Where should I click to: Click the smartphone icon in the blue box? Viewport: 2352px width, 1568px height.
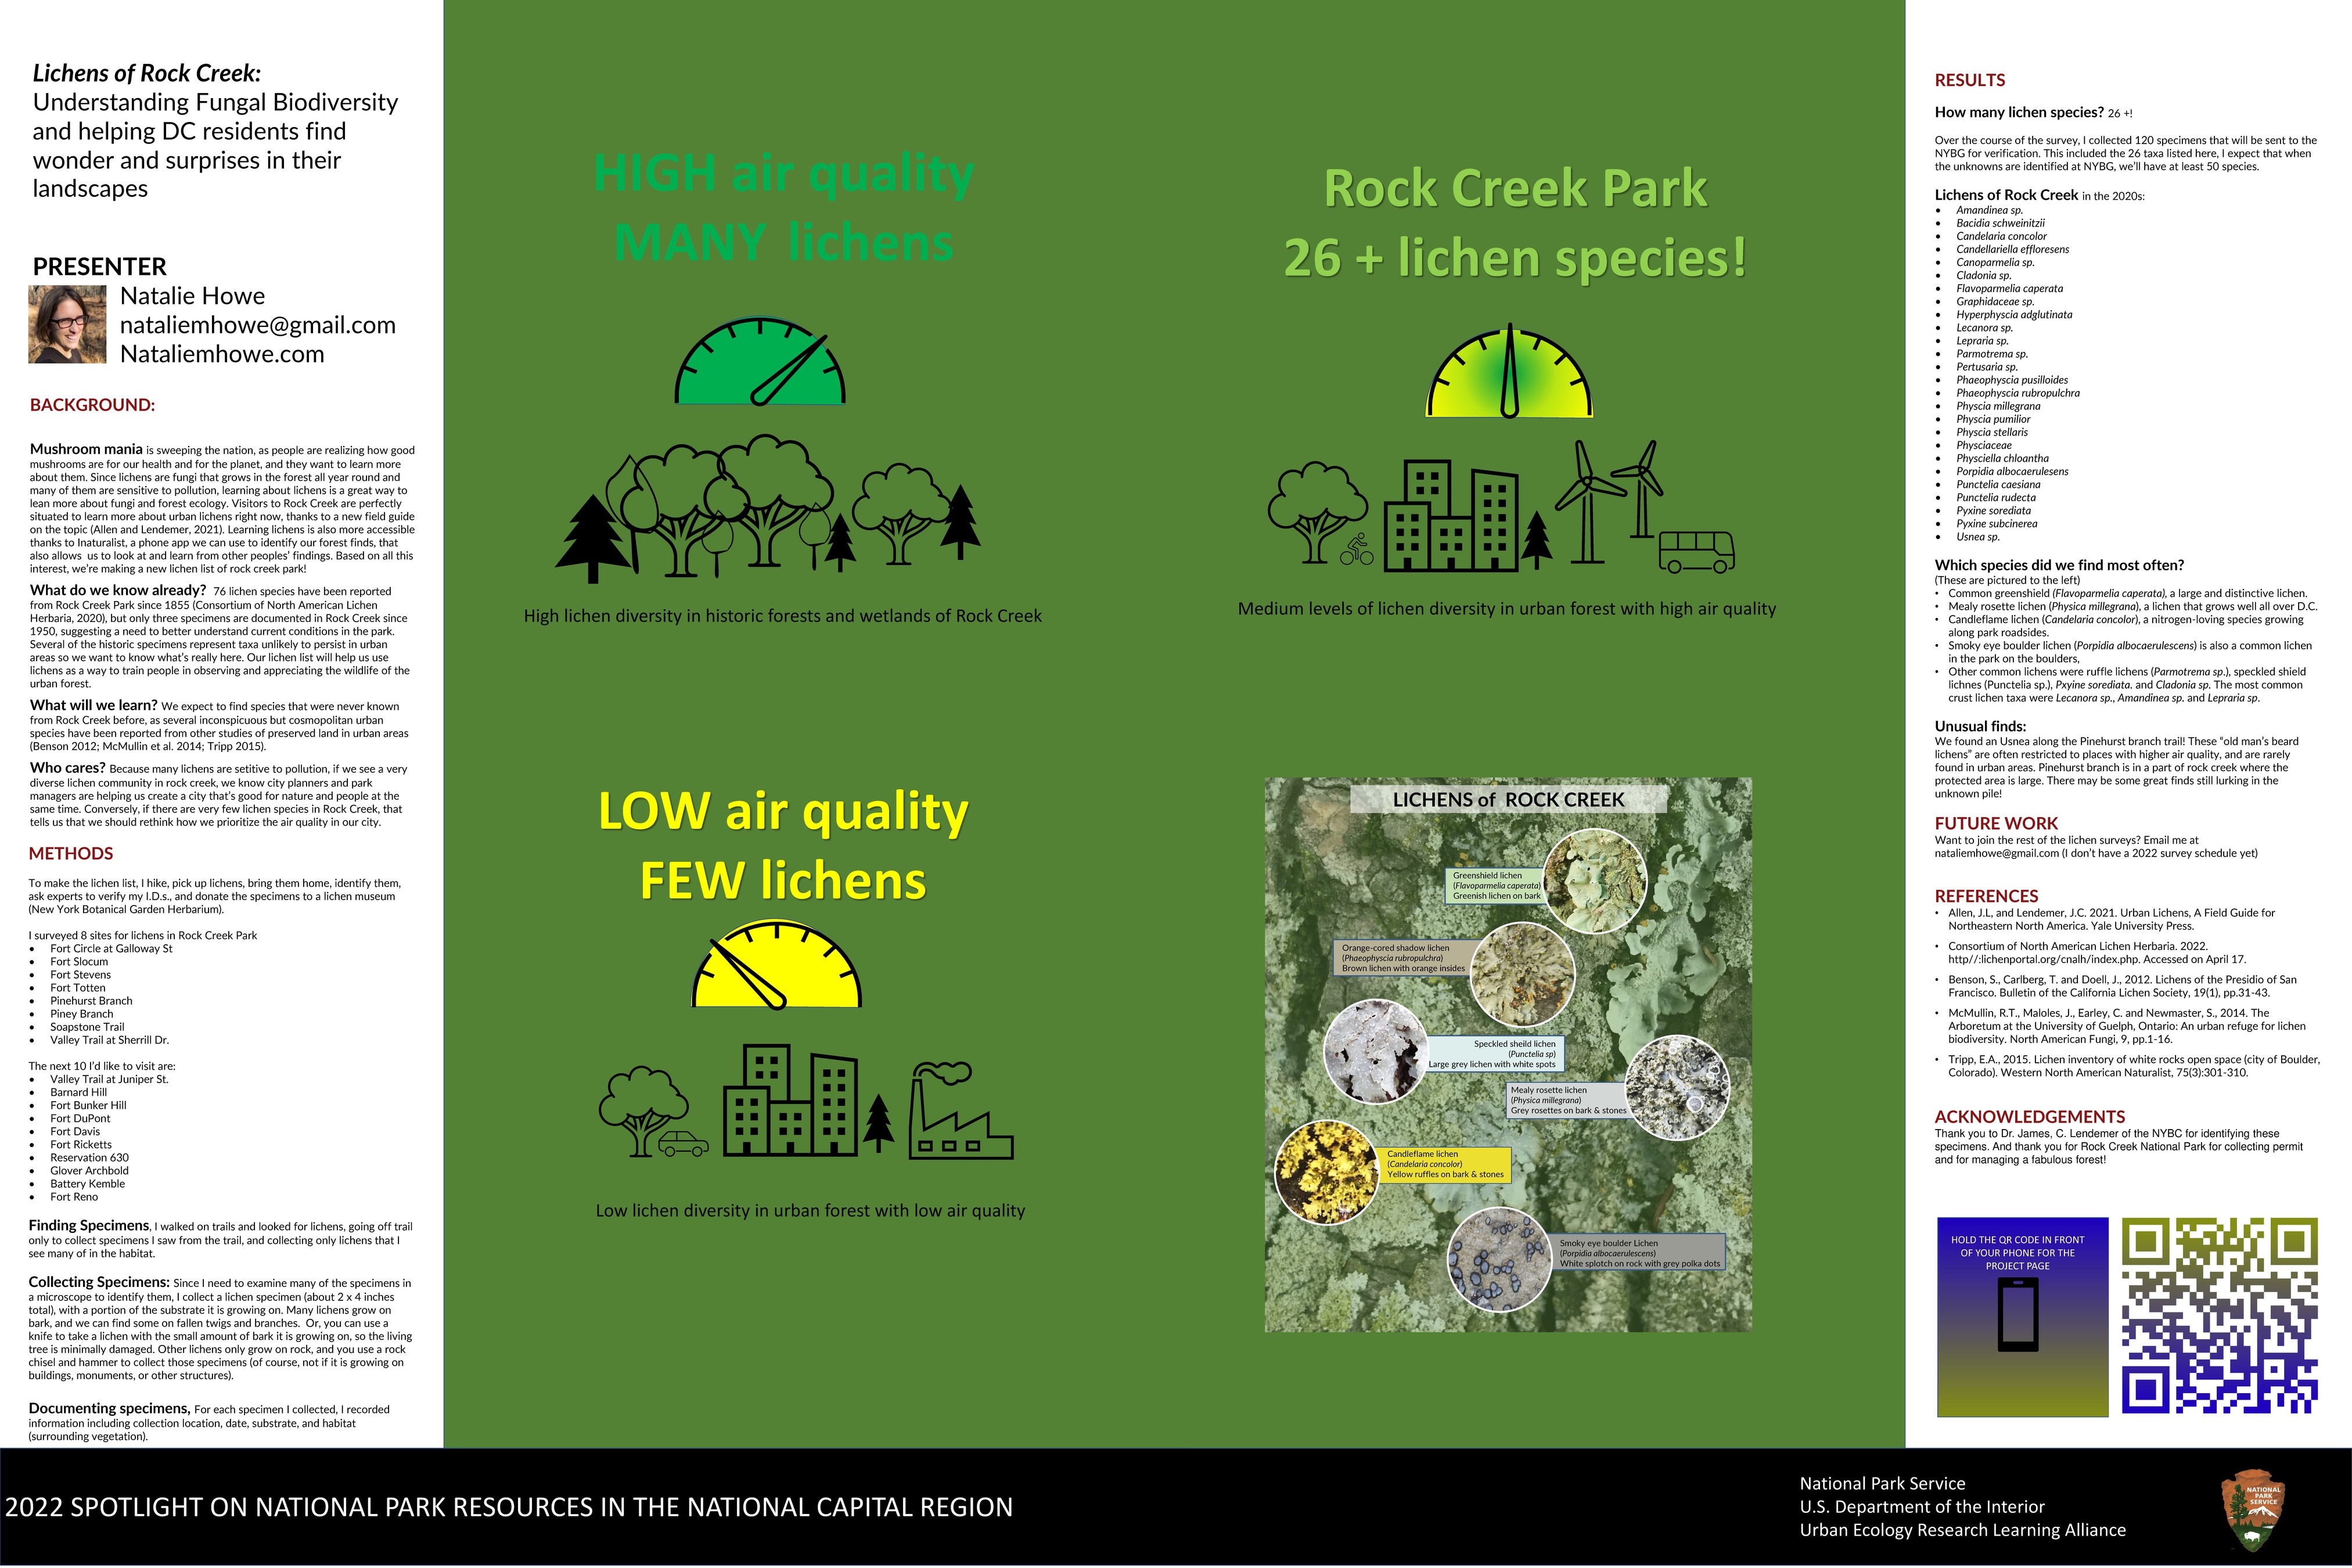tap(2017, 1316)
